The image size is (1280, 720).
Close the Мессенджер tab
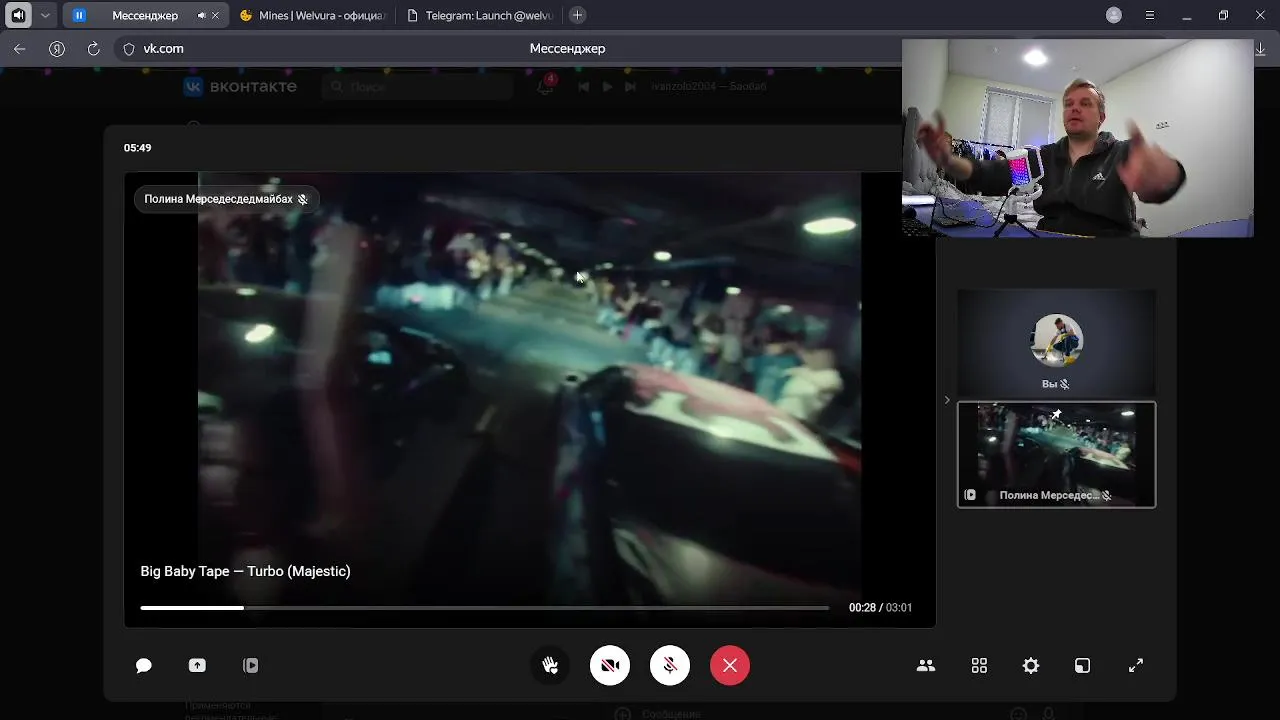(215, 16)
